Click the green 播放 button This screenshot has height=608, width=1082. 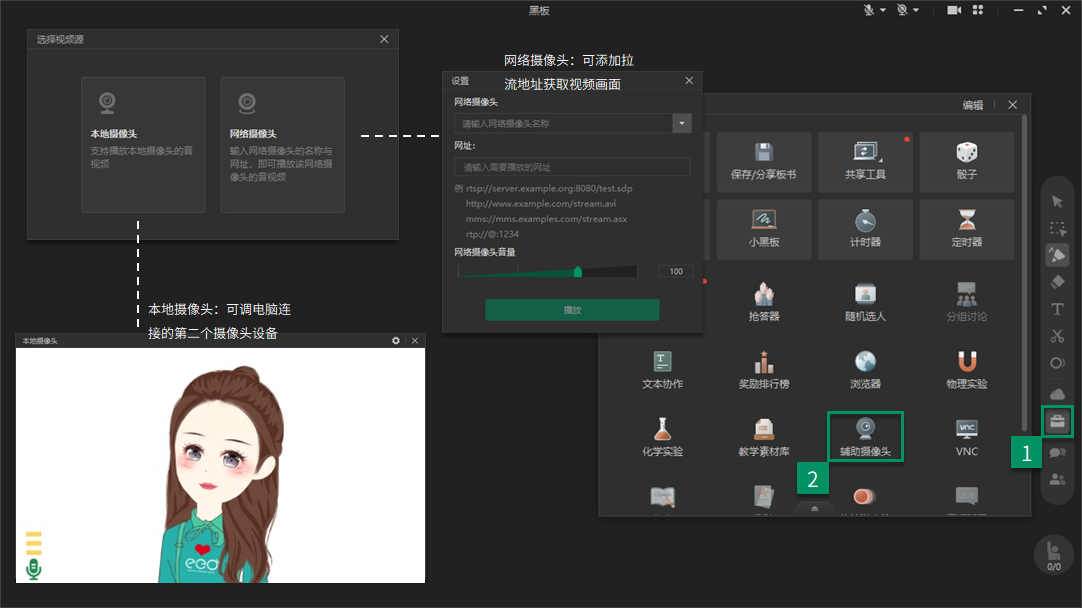point(572,310)
